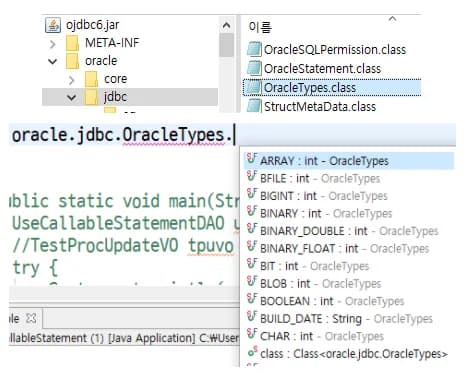472x373 pixels.
Task: Click the class literal proposal icon
Action: coord(253,352)
